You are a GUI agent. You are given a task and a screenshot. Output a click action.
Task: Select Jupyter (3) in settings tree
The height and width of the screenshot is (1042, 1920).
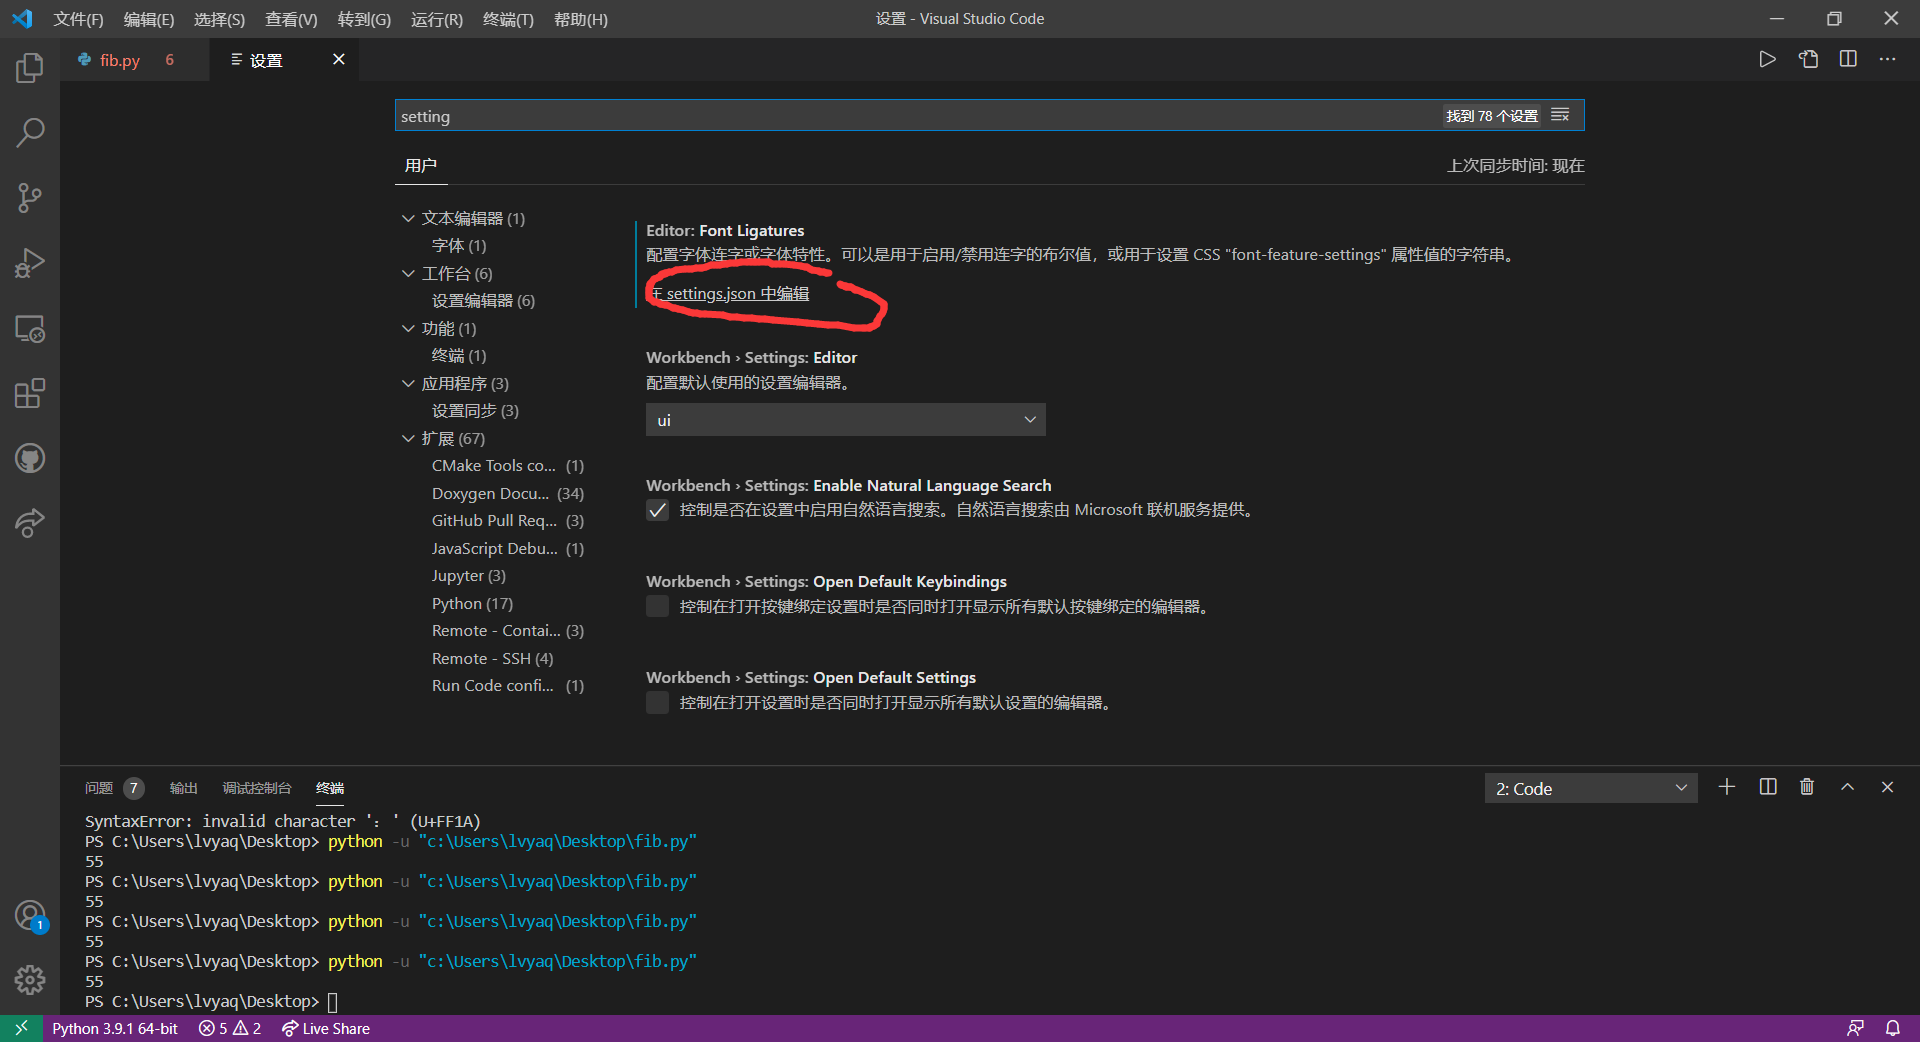pyautogui.click(x=469, y=576)
